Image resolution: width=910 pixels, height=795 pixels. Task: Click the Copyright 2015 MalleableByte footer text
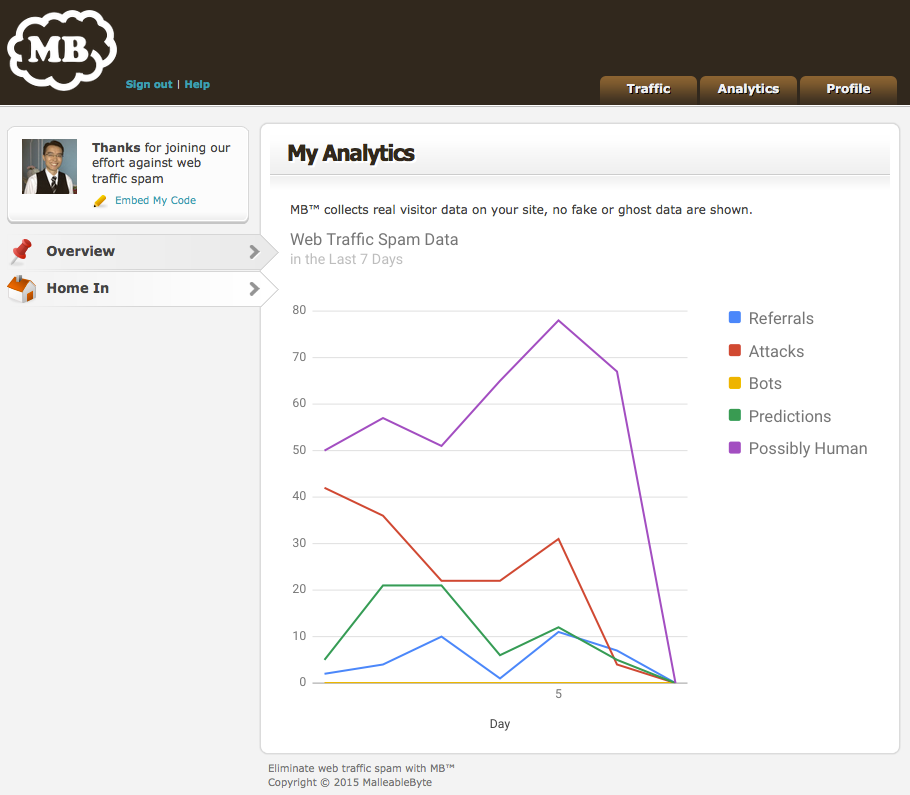click(350, 782)
